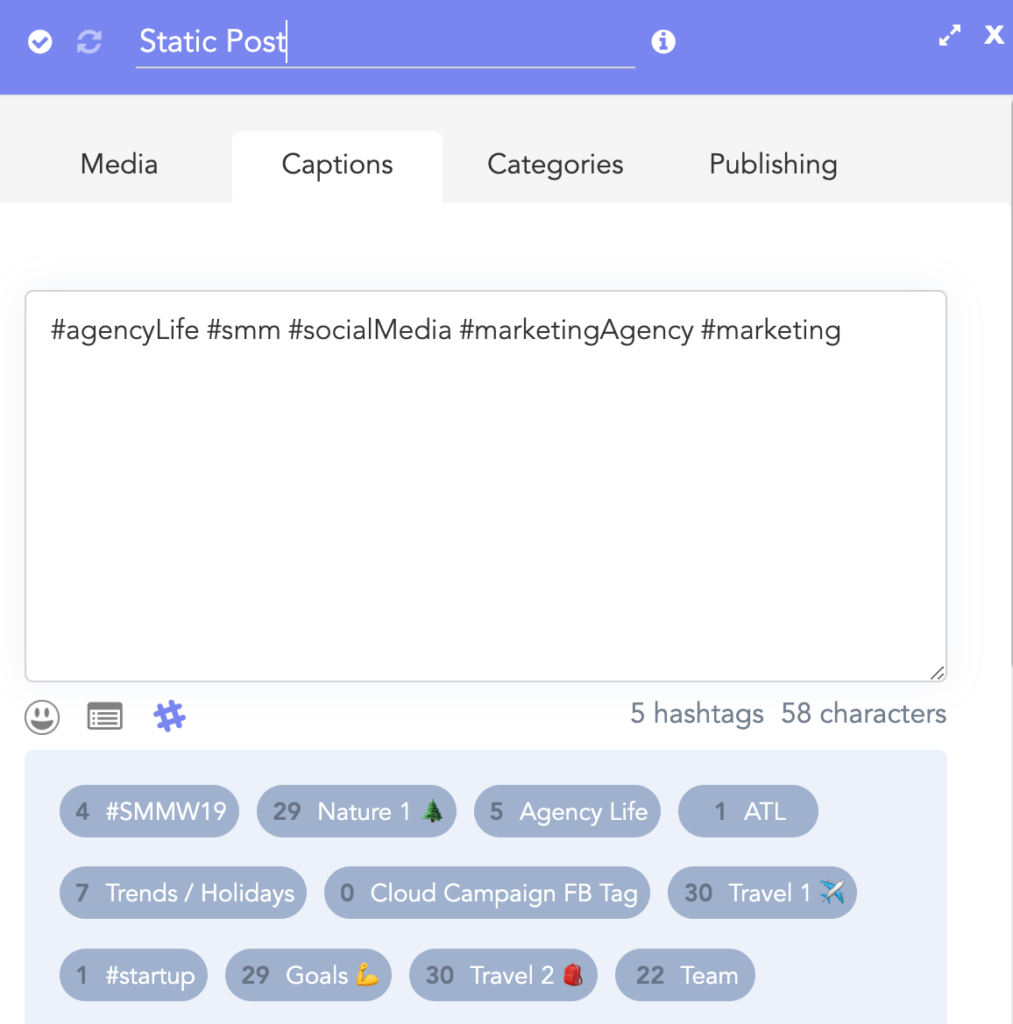Viewport: 1013px width, 1024px height.
Task: Choose the Trends / Holidays hashtag group
Action: pyautogui.click(x=183, y=893)
